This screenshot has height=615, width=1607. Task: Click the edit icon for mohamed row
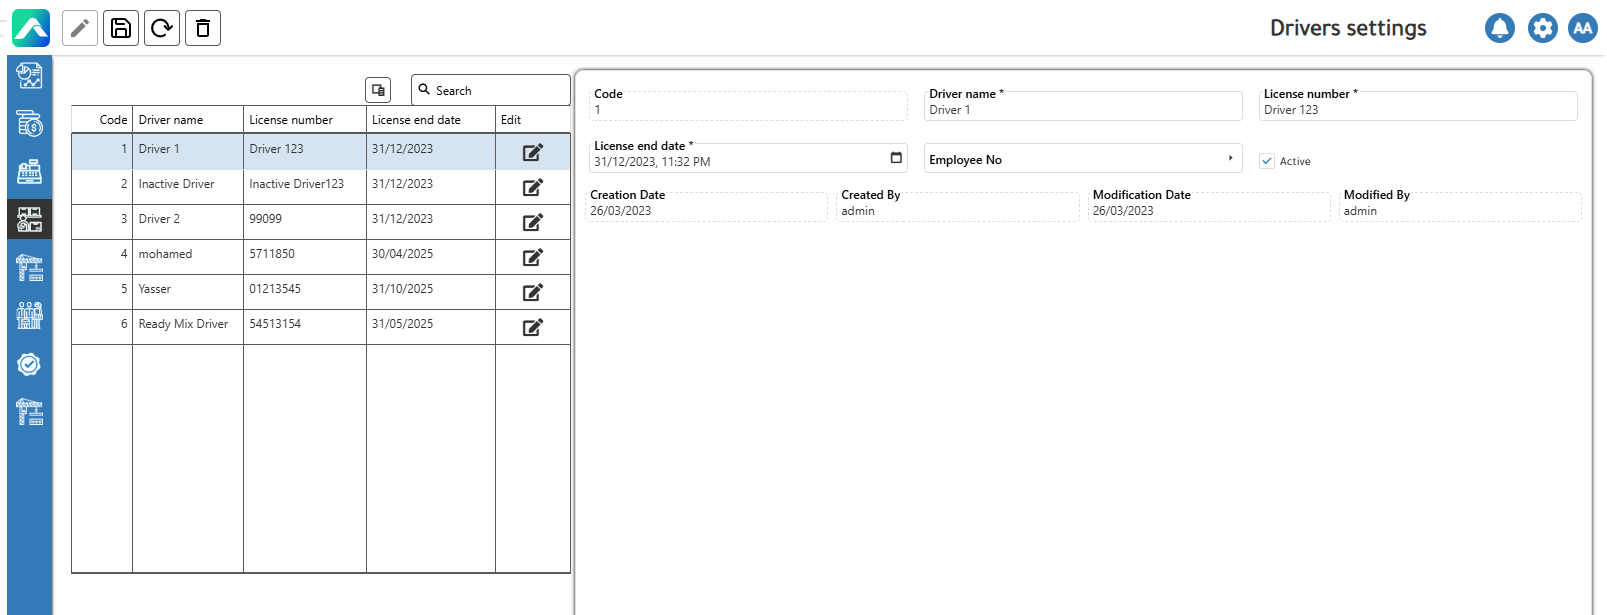point(533,257)
